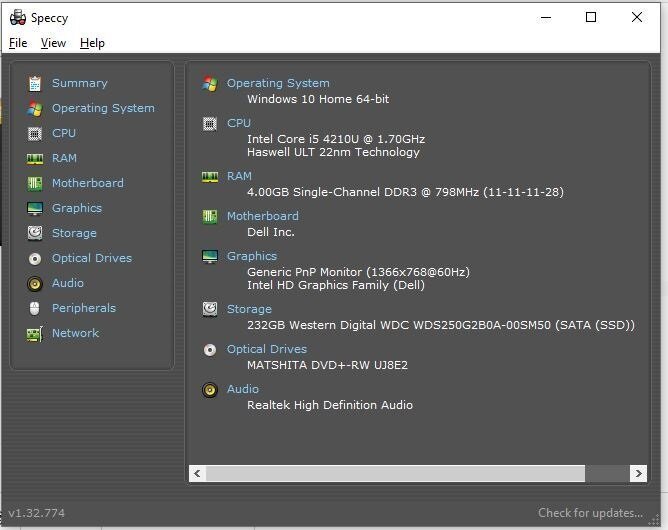Click the Peripherals mouse icon in sidebar

[35, 309]
